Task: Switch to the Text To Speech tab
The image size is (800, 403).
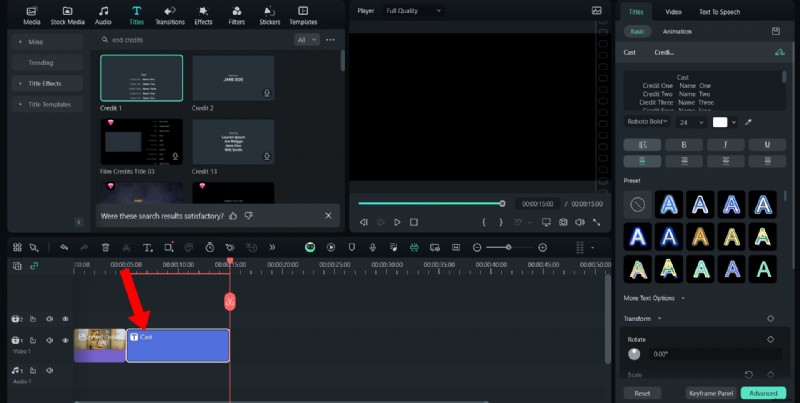Action: [x=718, y=11]
